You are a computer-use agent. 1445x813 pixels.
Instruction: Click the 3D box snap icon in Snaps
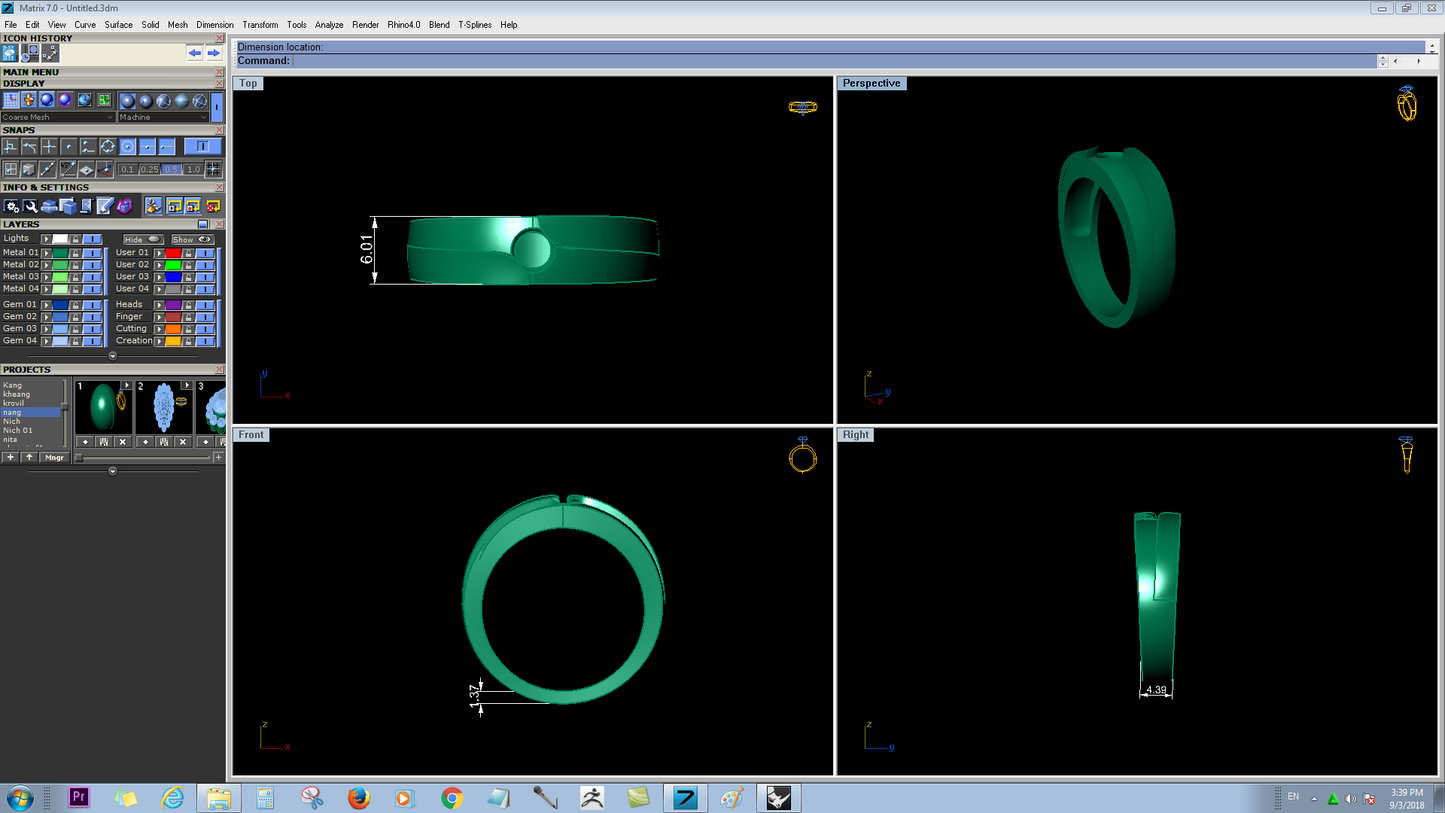tap(29, 170)
